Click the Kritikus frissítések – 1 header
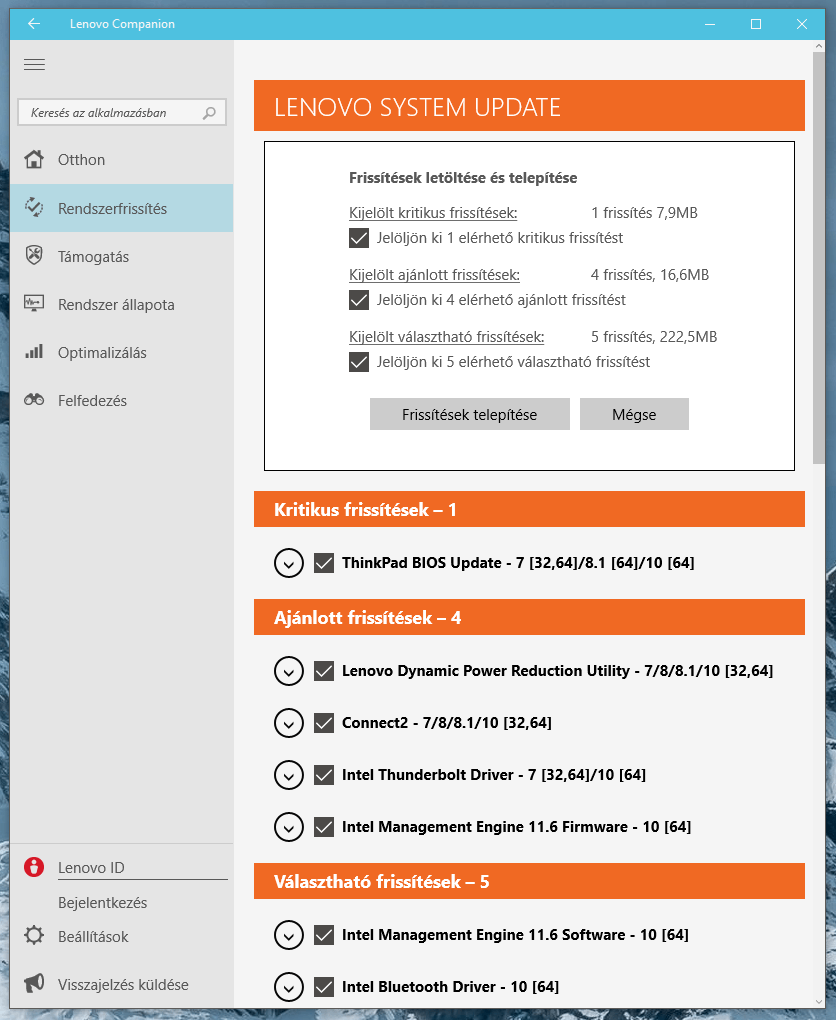The height and width of the screenshot is (1020, 836). click(529, 509)
